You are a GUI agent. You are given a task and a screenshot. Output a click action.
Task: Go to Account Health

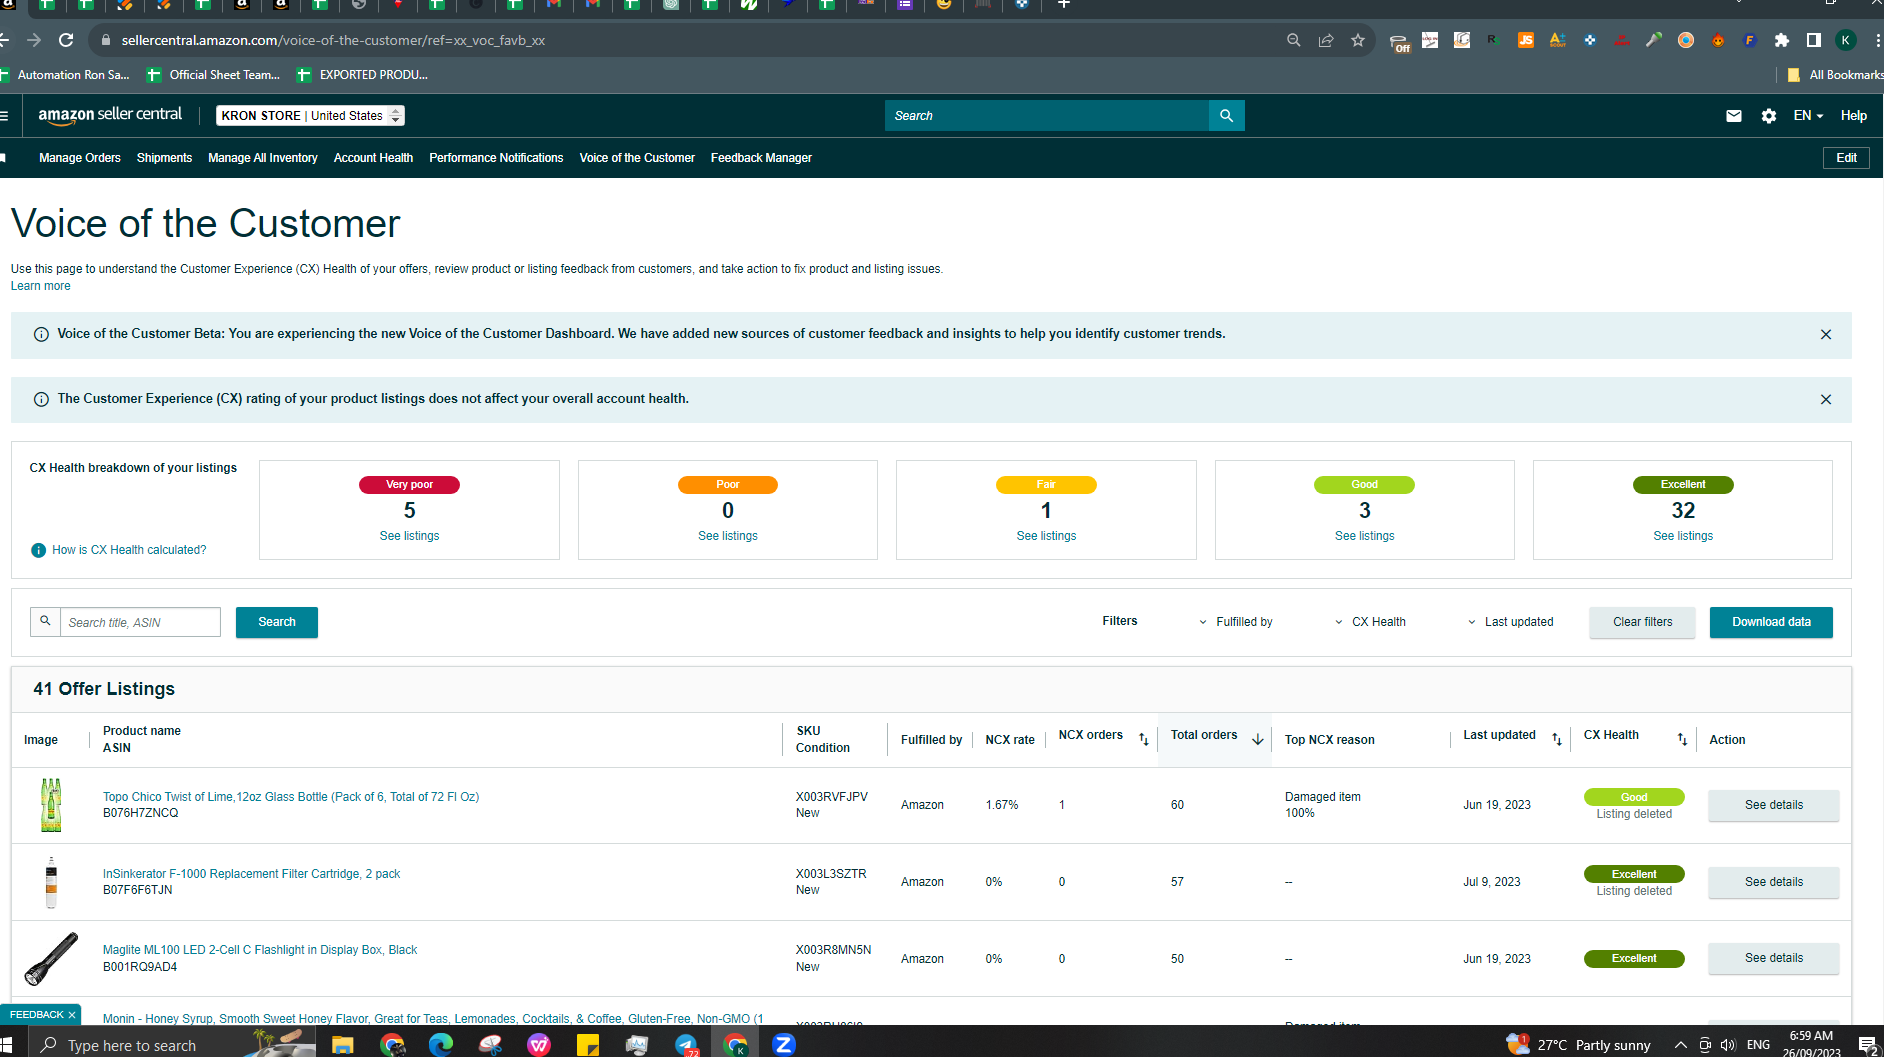[x=373, y=158]
